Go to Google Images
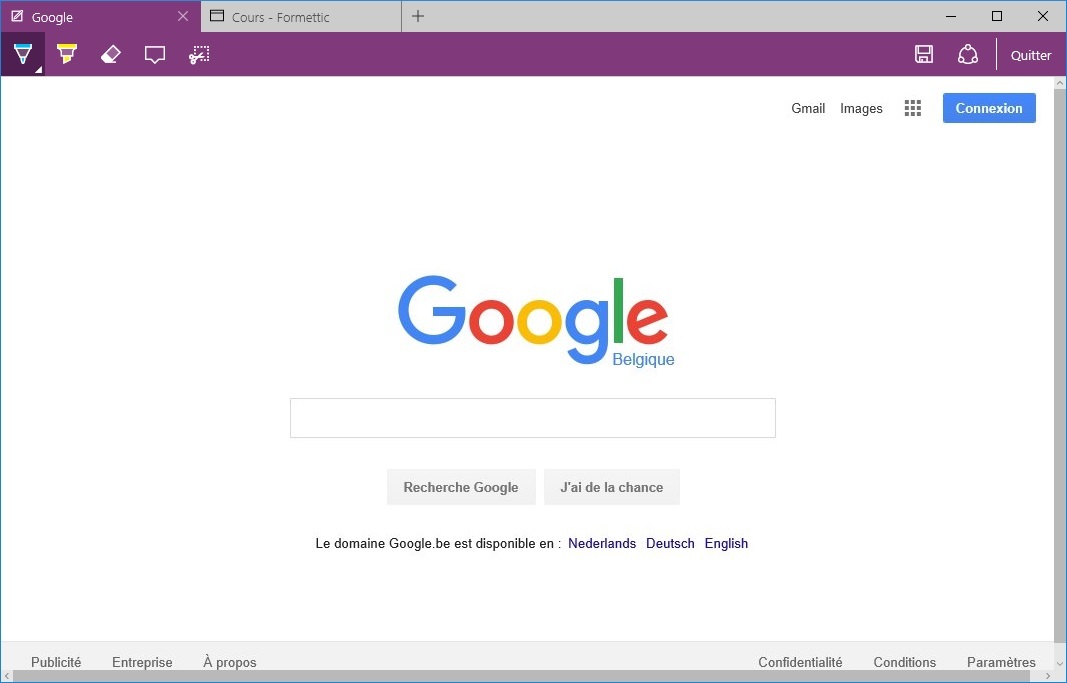This screenshot has width=1067, height=683. [861, 108]
